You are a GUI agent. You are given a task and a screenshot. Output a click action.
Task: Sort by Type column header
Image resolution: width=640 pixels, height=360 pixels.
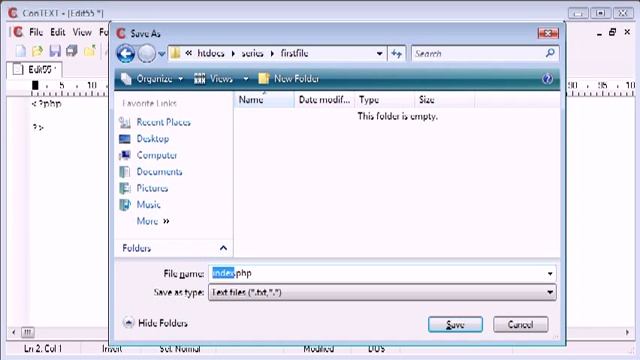point(384,100)
